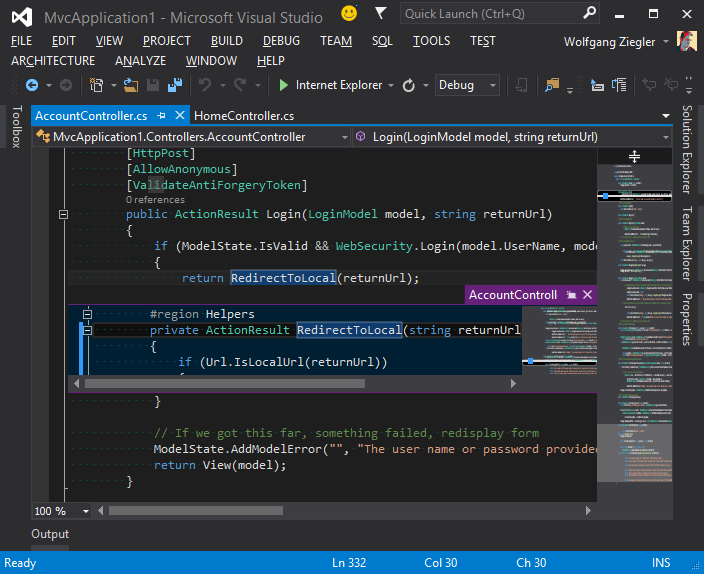Click the Refresh browser icon
This screenshot has width=704, height=574.
tap(409, 85)
